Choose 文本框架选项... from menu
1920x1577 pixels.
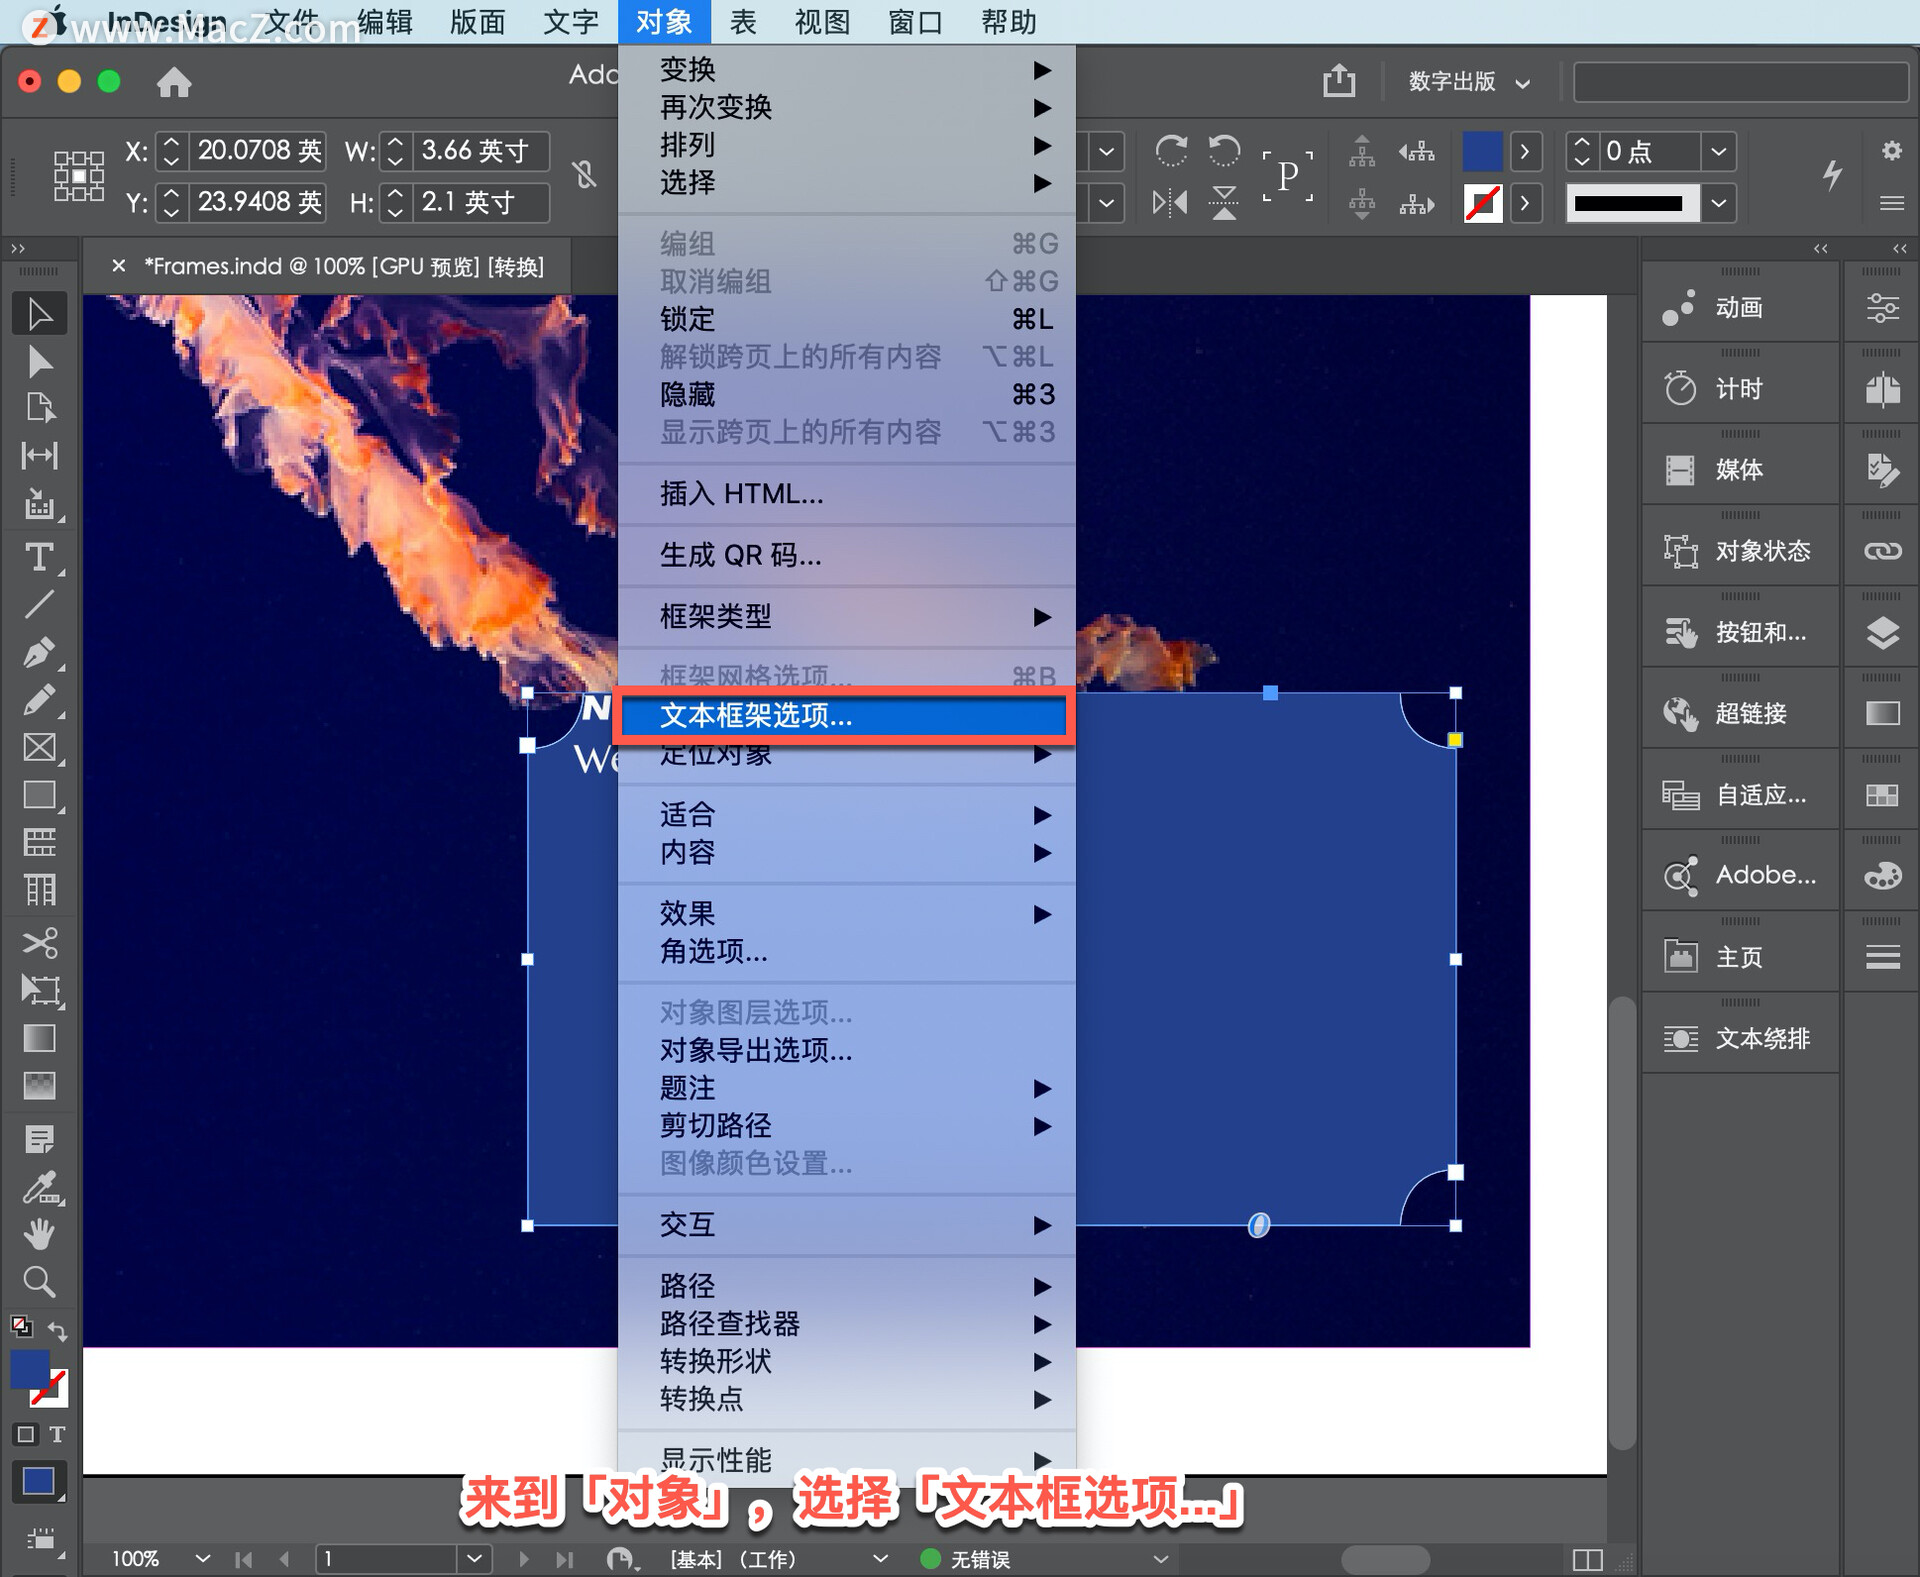click(x=844, y=716)
